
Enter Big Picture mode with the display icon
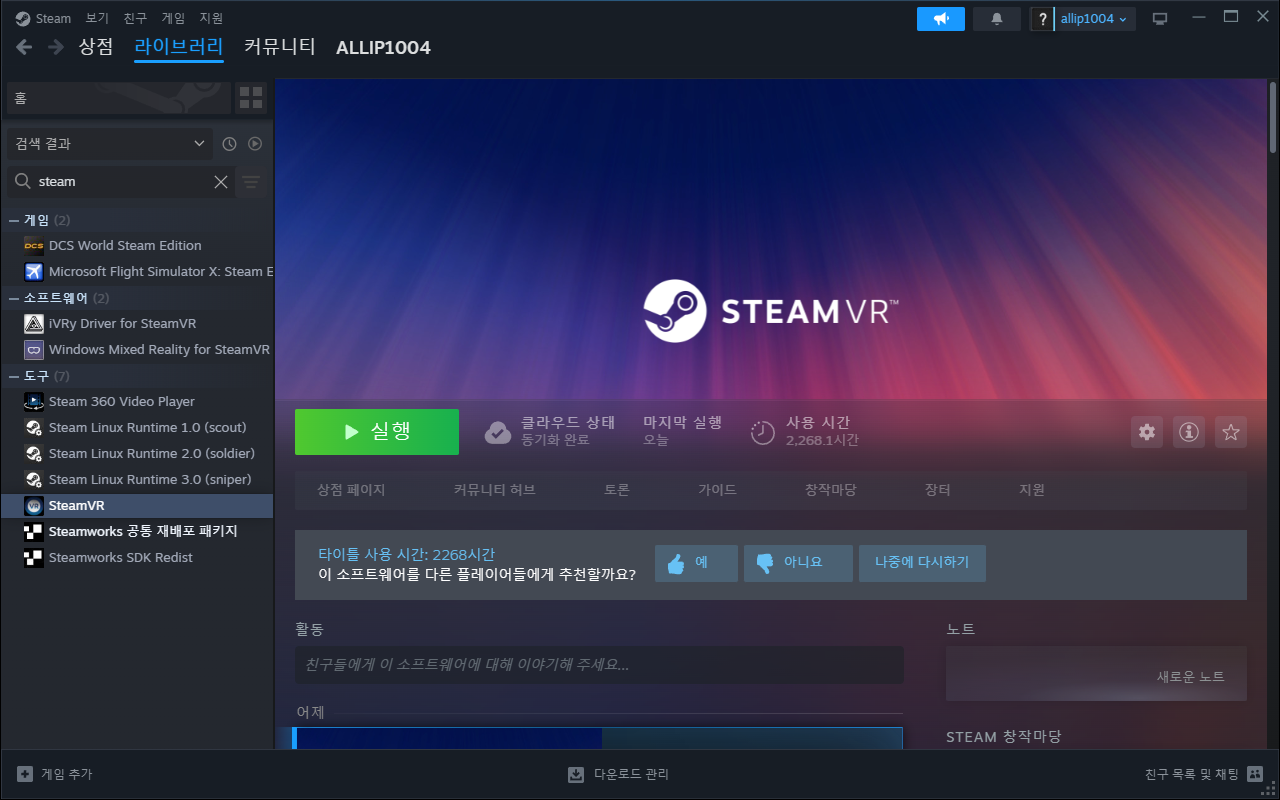tap(1159, 17)
